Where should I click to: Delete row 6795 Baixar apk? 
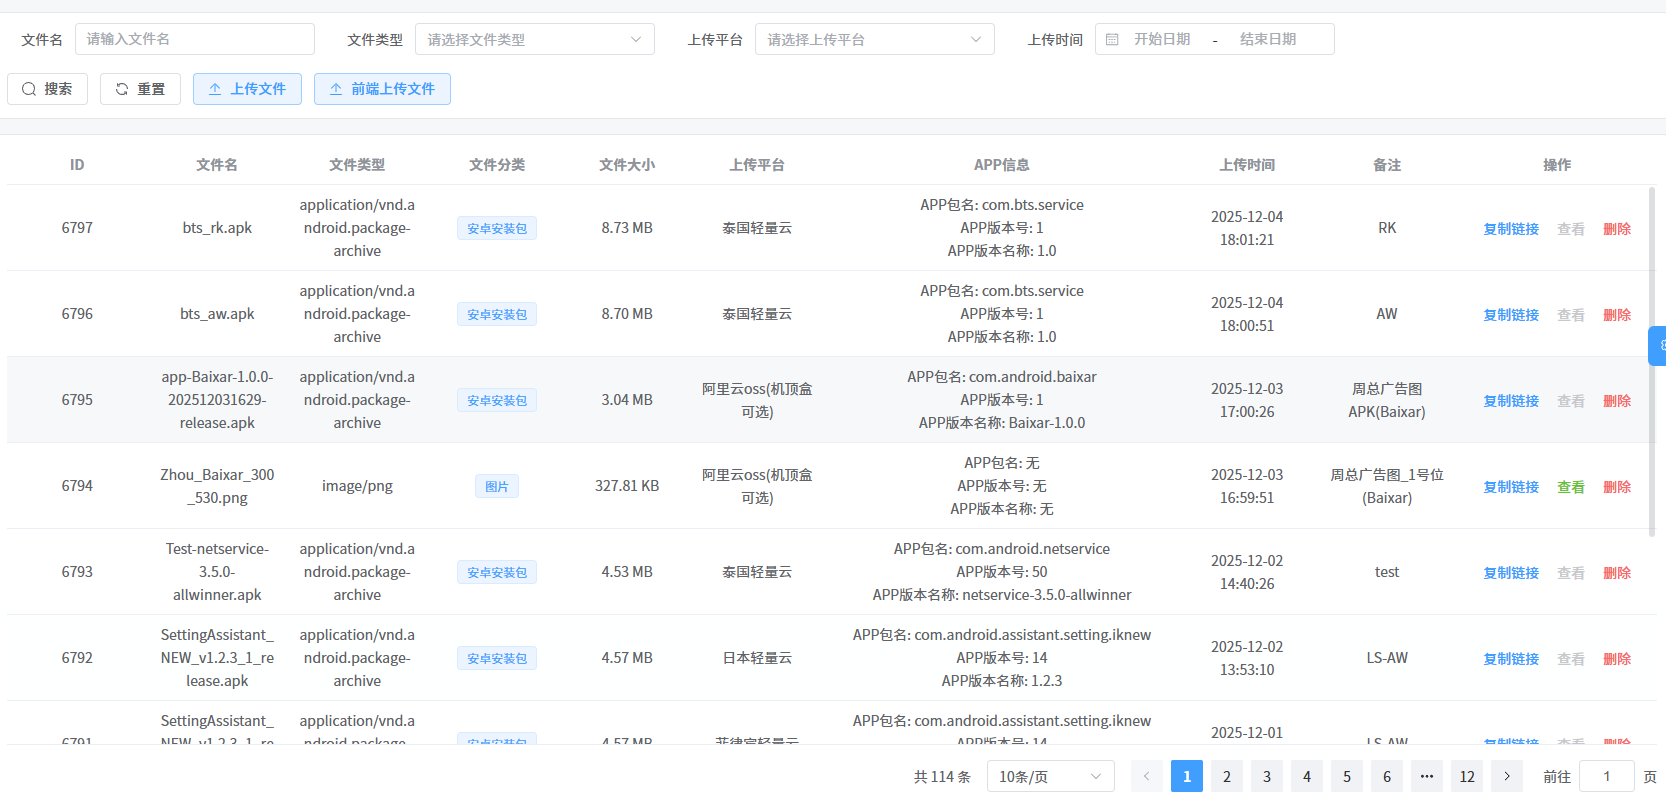point(1617,401)
